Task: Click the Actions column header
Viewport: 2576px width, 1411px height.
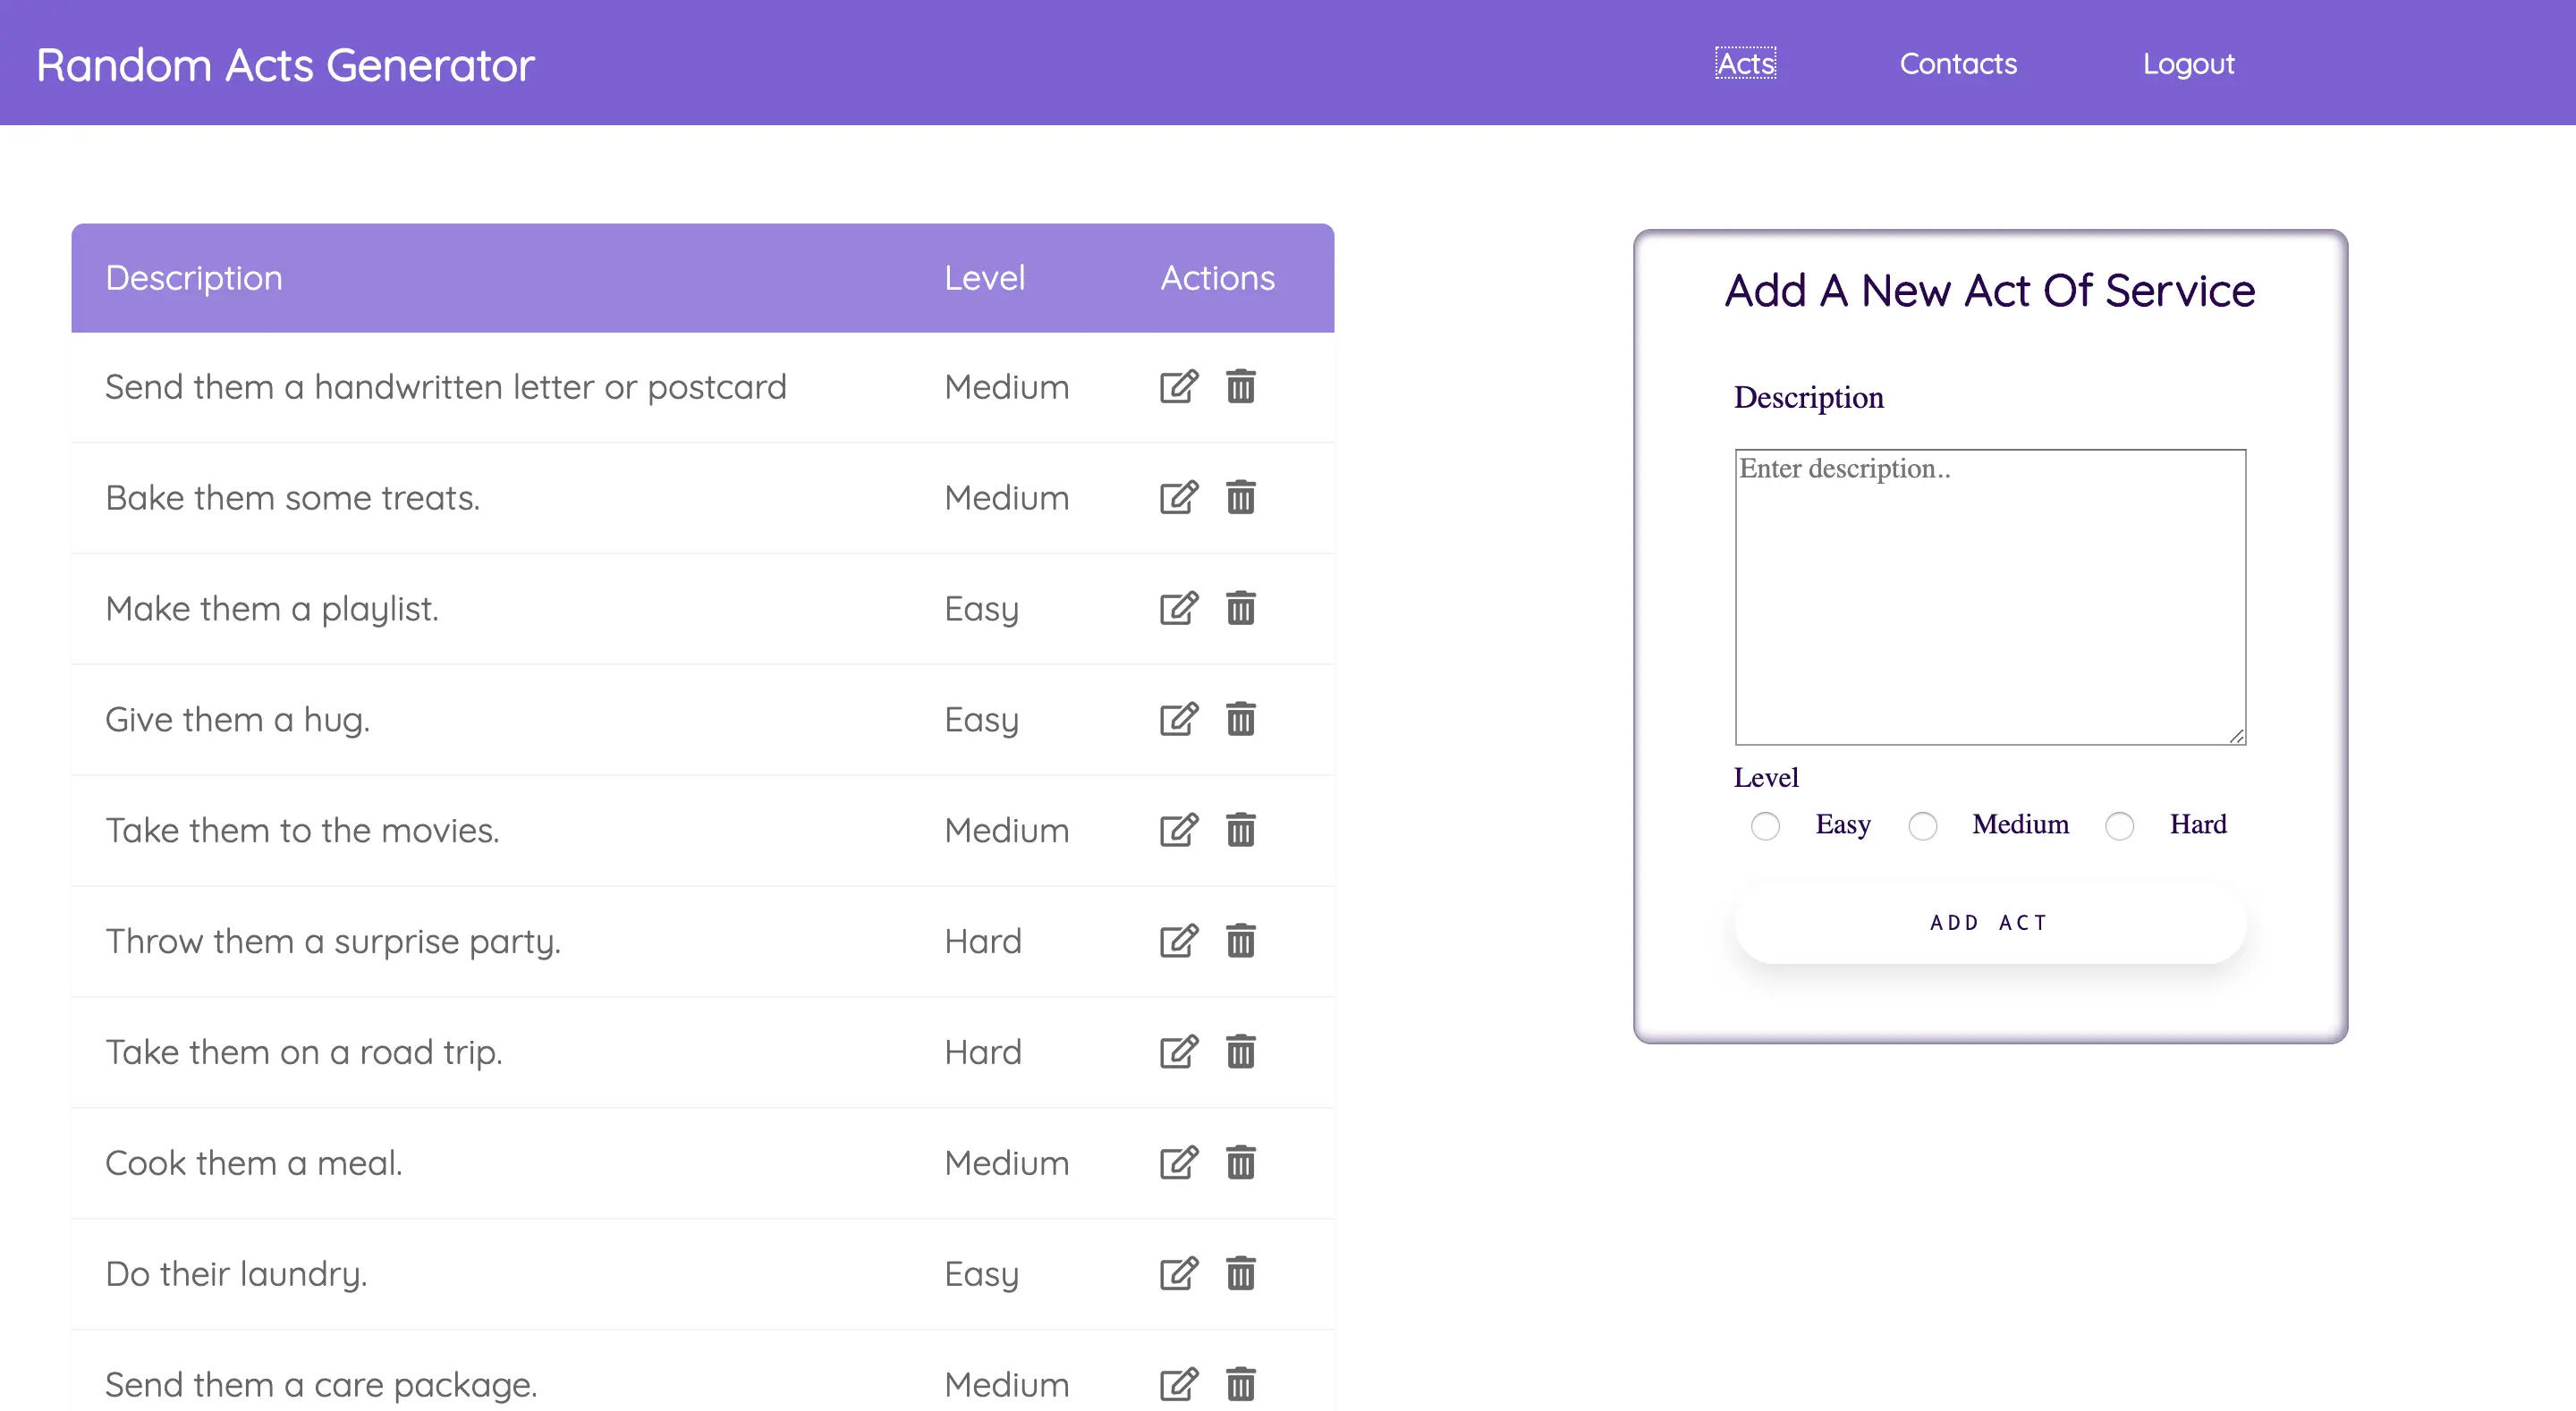Action: (x=1217, y=278)
